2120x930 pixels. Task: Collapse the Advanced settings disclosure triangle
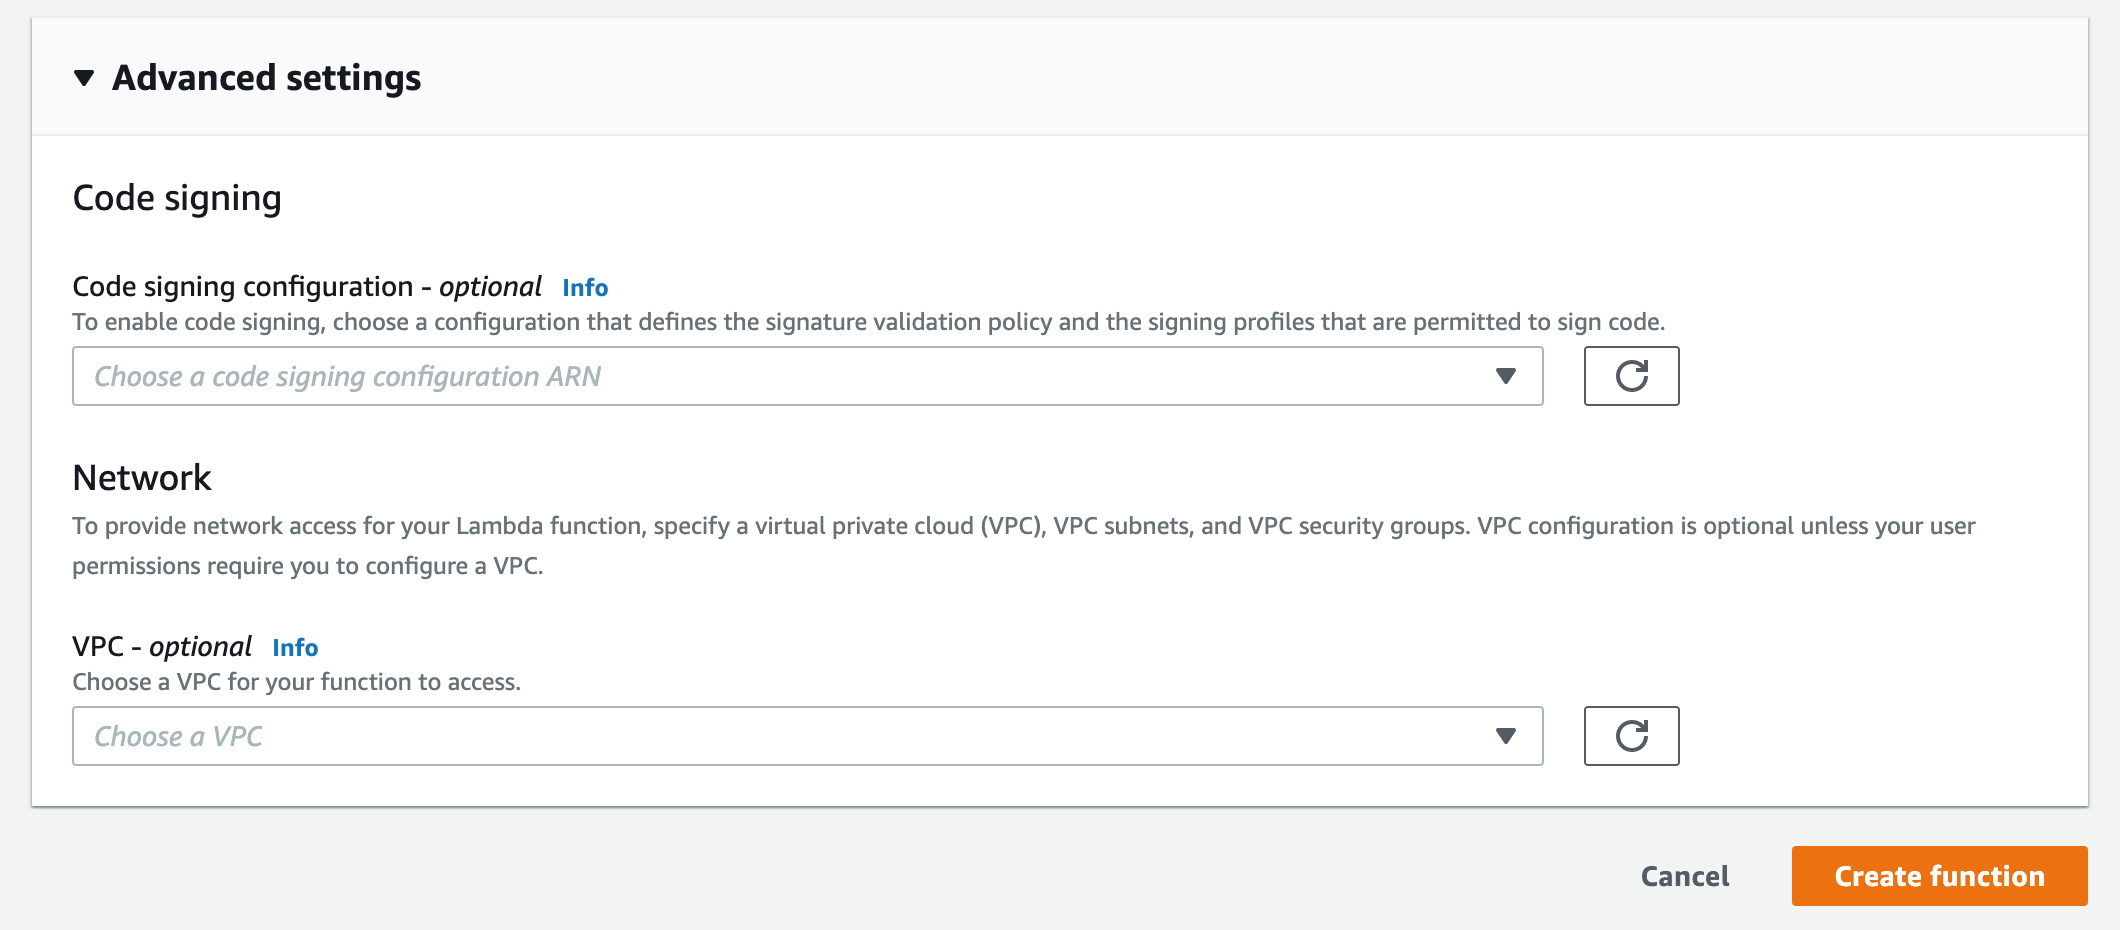point(84,78)
